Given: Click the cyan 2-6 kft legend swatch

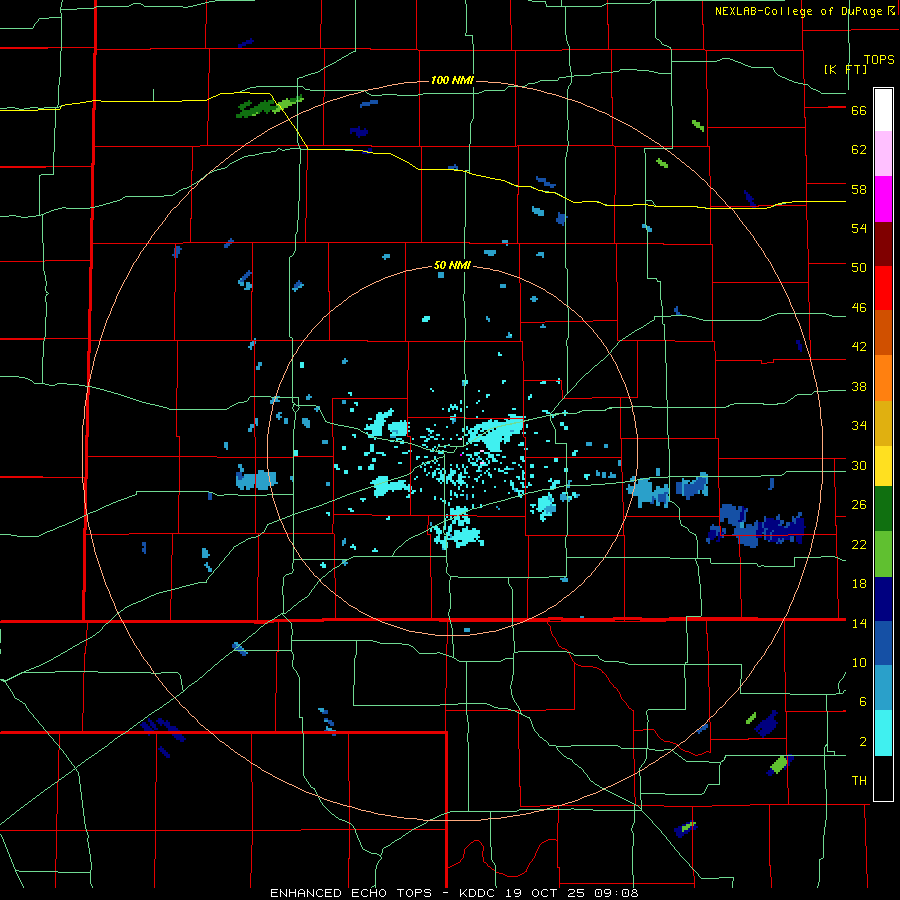Looking at the screenshot, I should (x=883, y=733).
